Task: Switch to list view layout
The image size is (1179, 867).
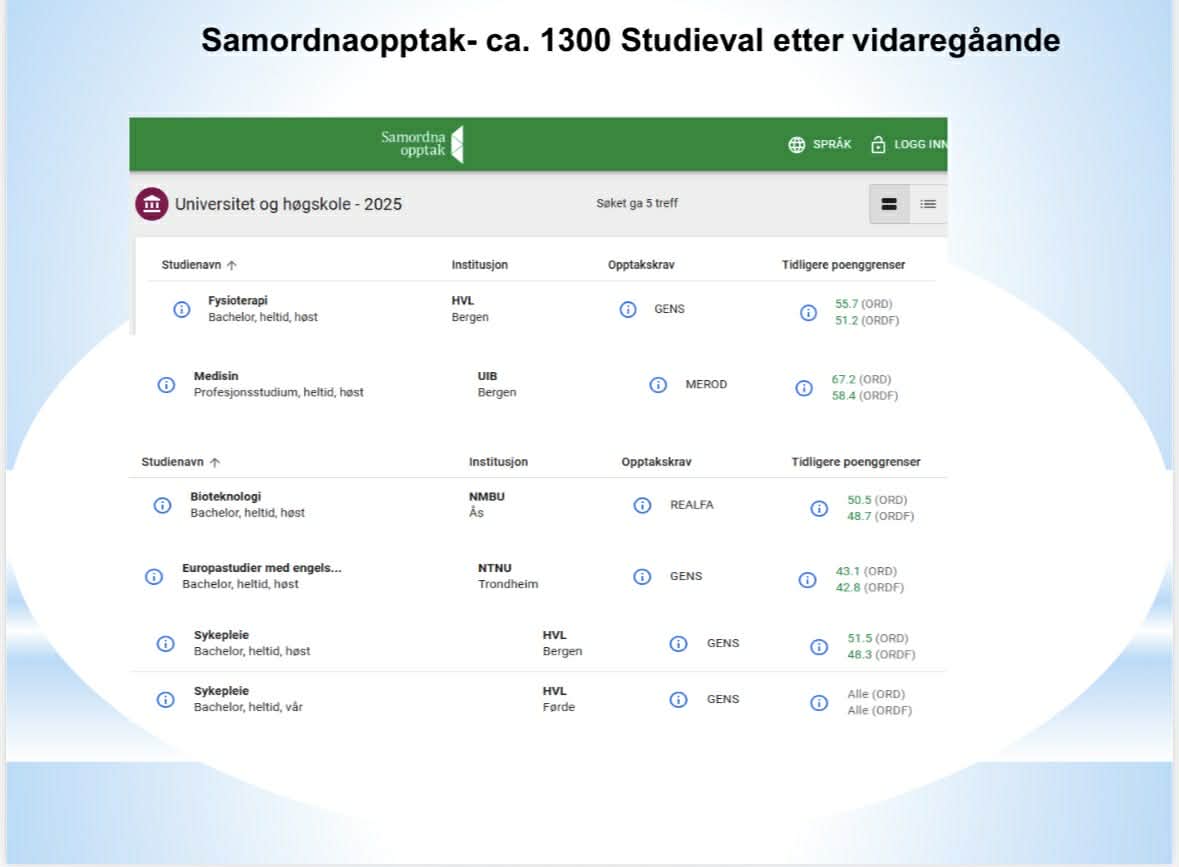Action: tap(928, 204)
